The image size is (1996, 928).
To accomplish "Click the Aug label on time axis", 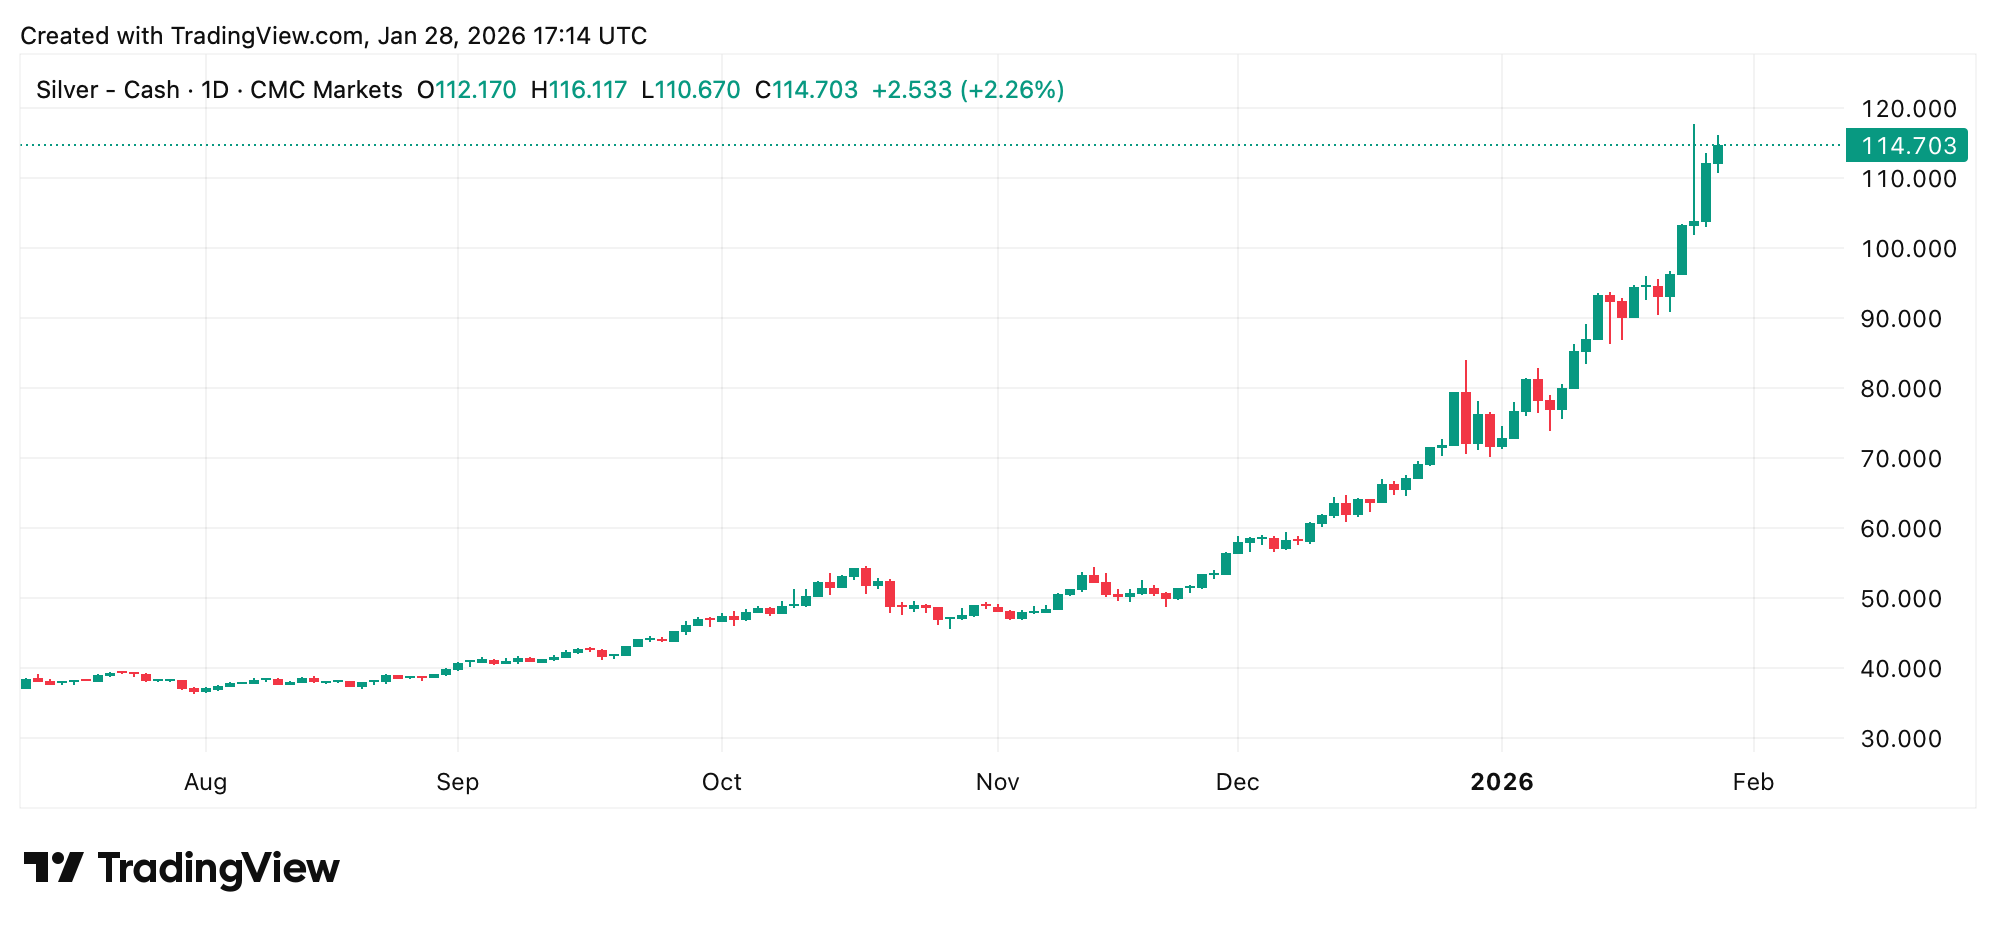I will point(205,782).
